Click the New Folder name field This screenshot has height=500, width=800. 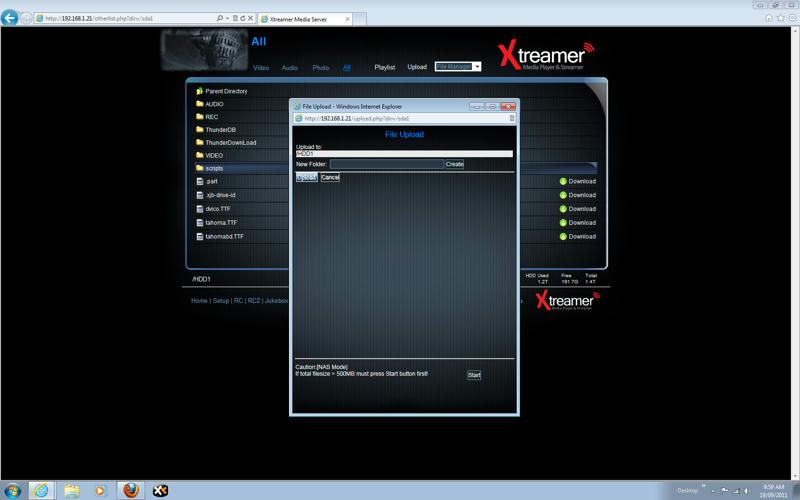tap(387, 164)
